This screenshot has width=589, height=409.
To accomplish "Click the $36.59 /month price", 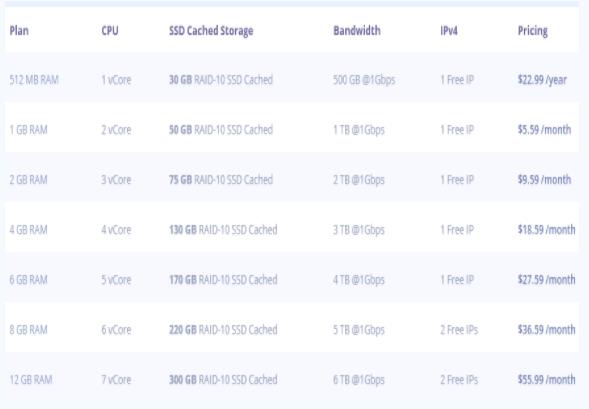I will pos(547,329).
